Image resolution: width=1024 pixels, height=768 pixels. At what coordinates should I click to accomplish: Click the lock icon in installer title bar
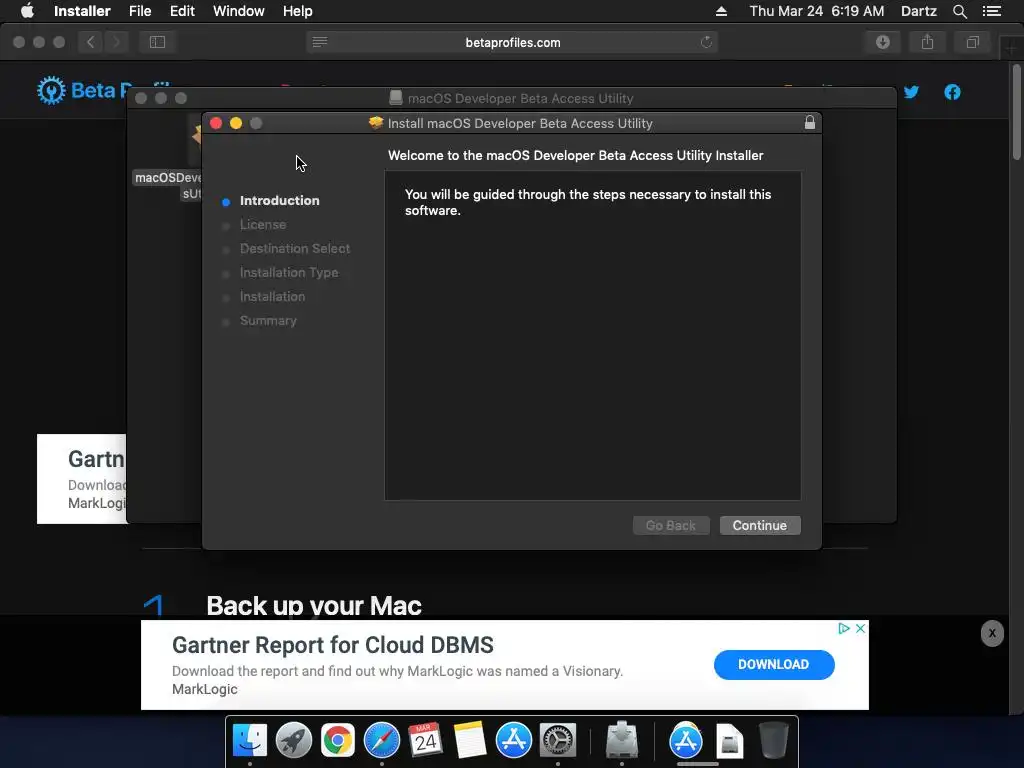[x=810, y=123]
